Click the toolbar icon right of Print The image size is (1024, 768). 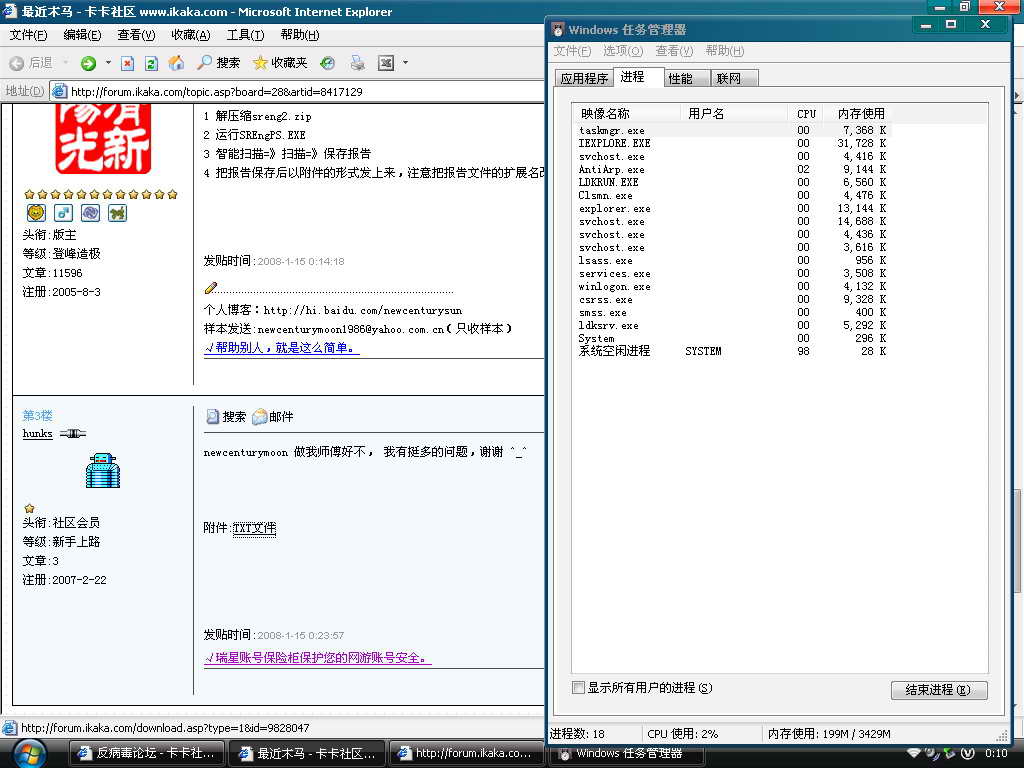[386, 63]
